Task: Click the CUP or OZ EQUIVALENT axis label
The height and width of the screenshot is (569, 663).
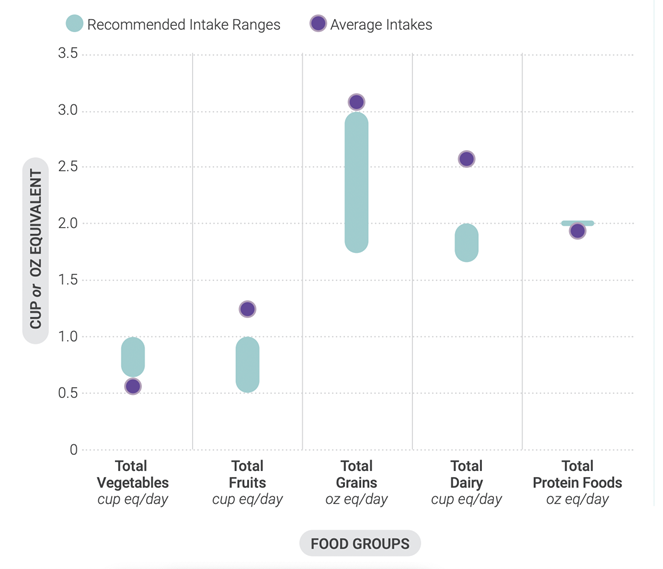Action: tap(36, 250)
